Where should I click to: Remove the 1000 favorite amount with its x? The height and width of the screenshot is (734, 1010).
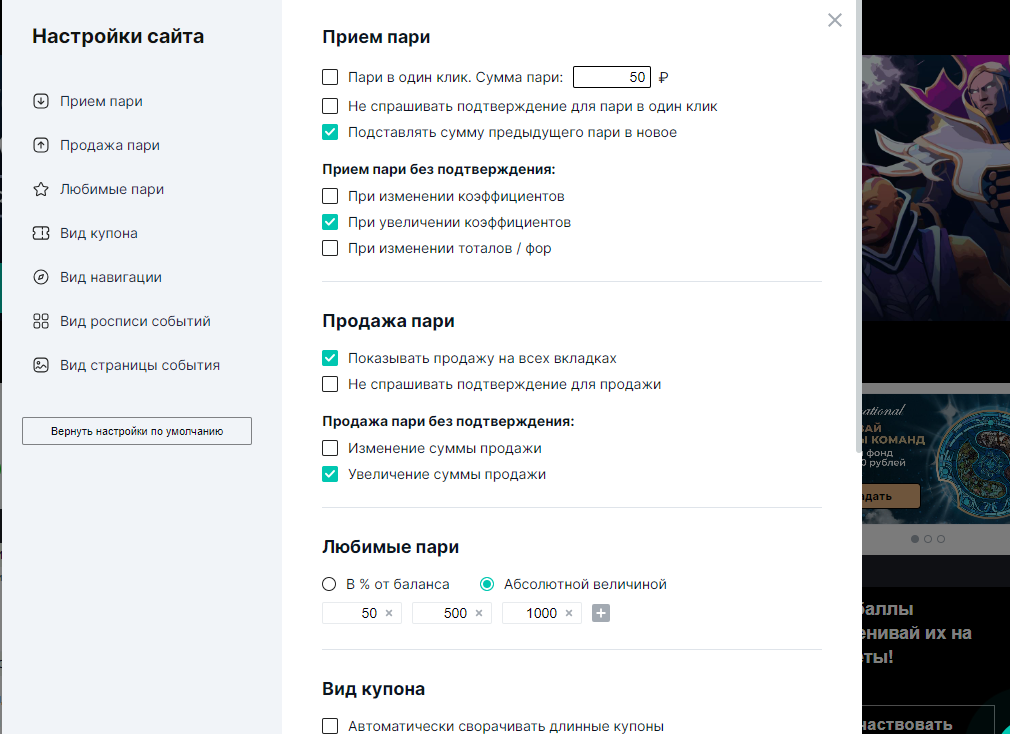(x=569, y=613)
